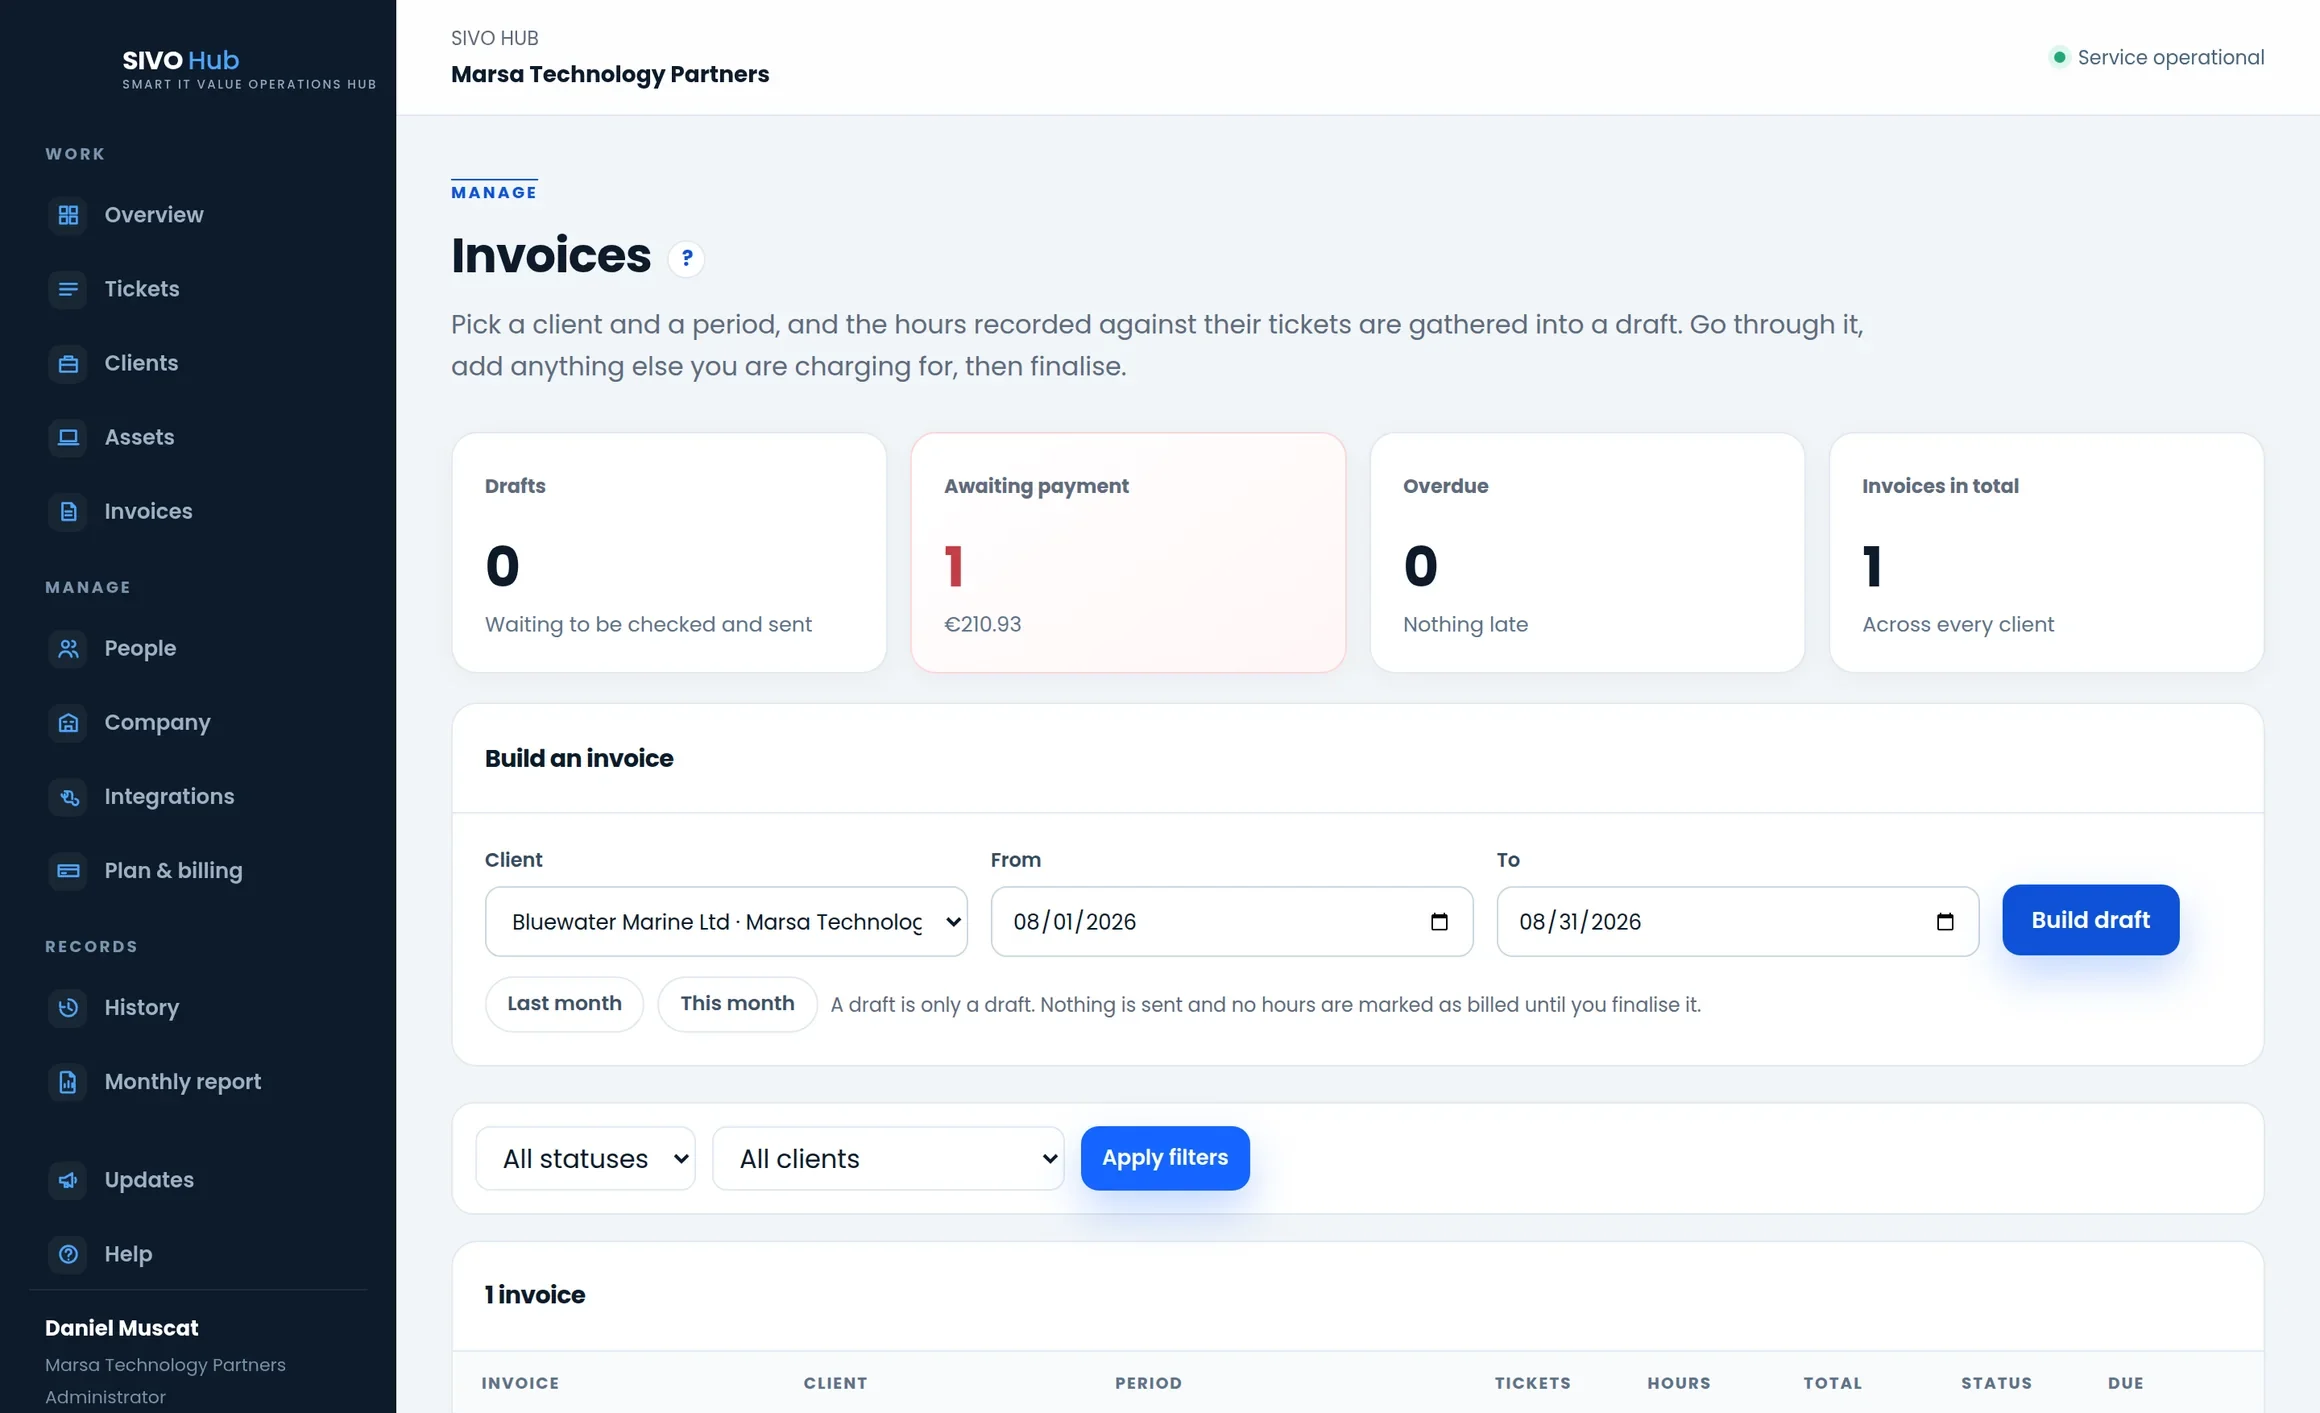The width and height of the screenshot is (2320, 1413).
Task: Navigate to Plan & billing menu item
Action: pos(173,870)
